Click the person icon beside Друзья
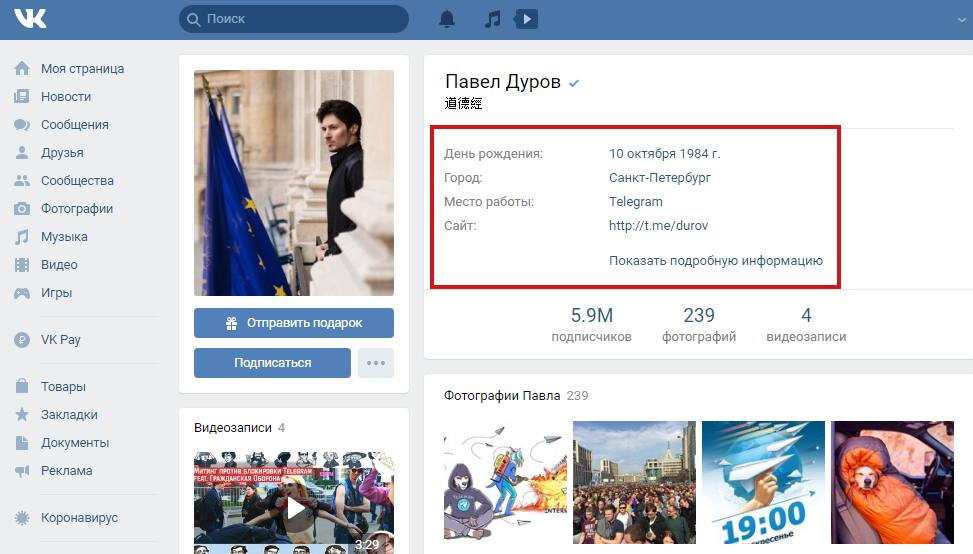The width and height of the screenshot is (973, 554). point(22,153)
